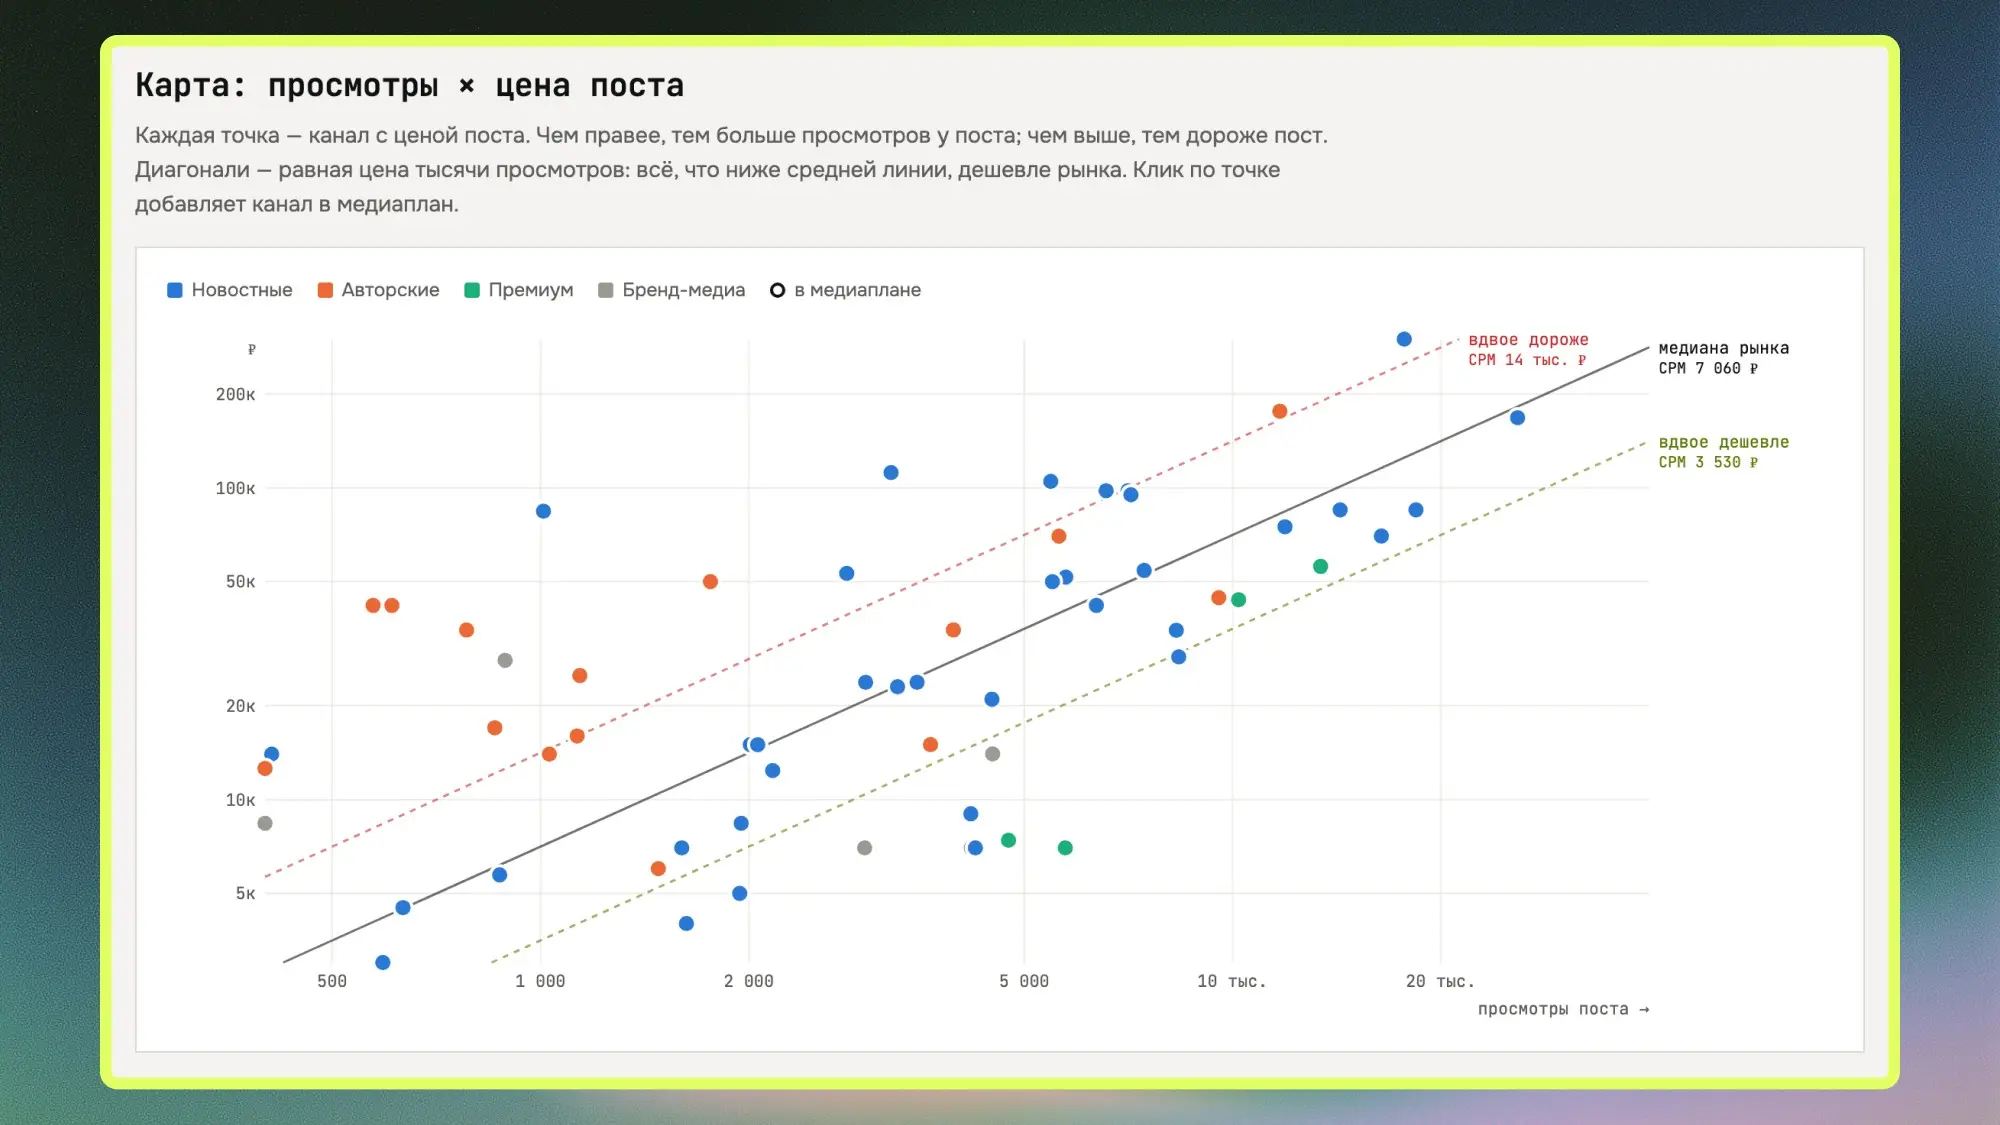The image size is (2000, 1125).
Task: Click 'вдвое дешевле CPM 3 530 ₽' label
Action: pyautogui.click(x=1723, y=452)
